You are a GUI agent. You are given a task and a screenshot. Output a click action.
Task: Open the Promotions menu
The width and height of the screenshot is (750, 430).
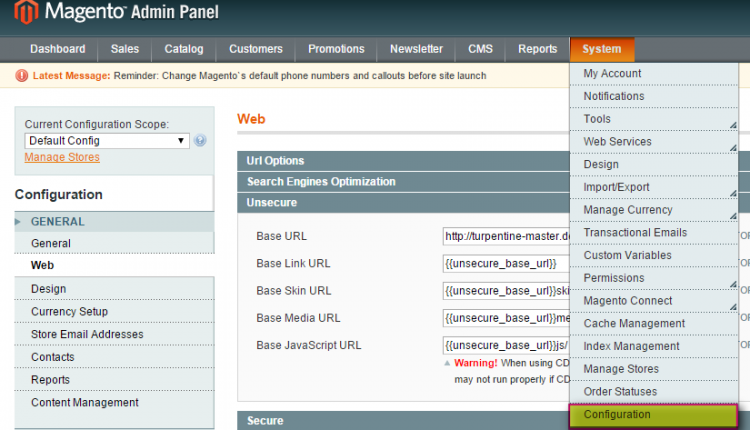pyautogui.click(x=336, y=49)
